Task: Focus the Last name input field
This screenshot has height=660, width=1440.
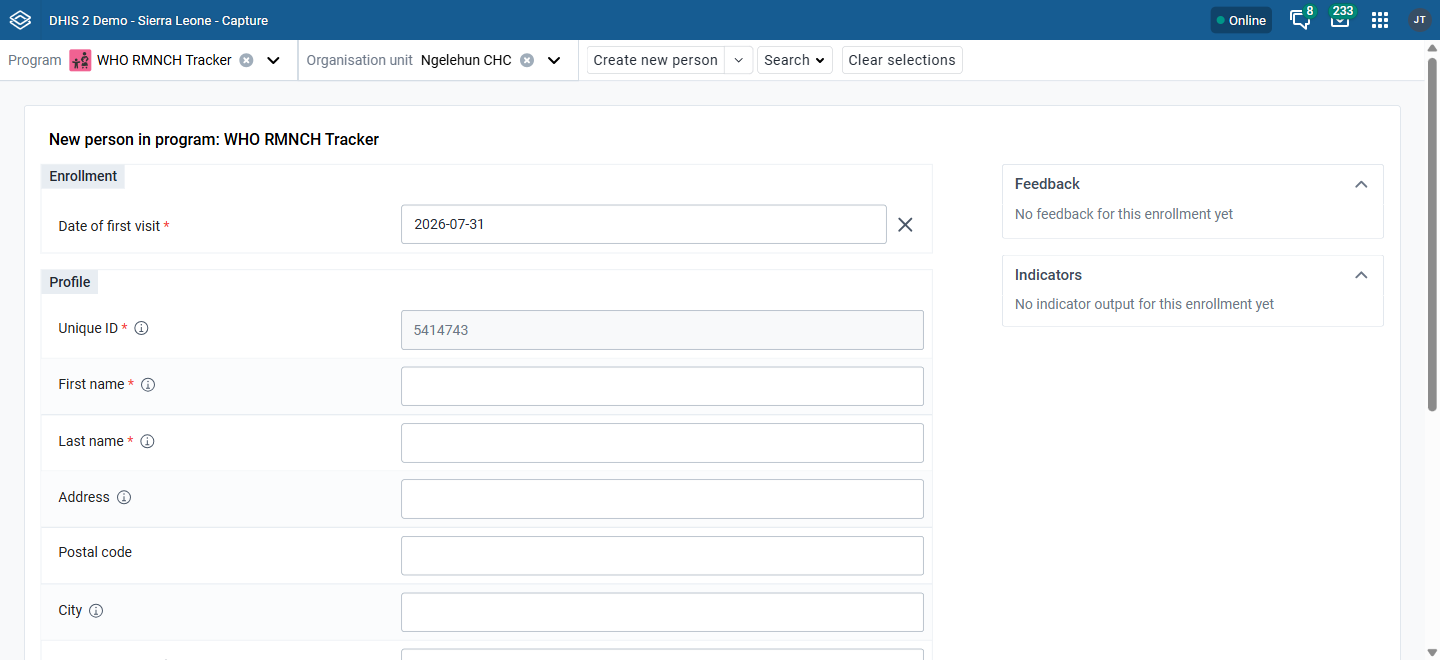Action: pyautogui.click(x=662, y=443)
